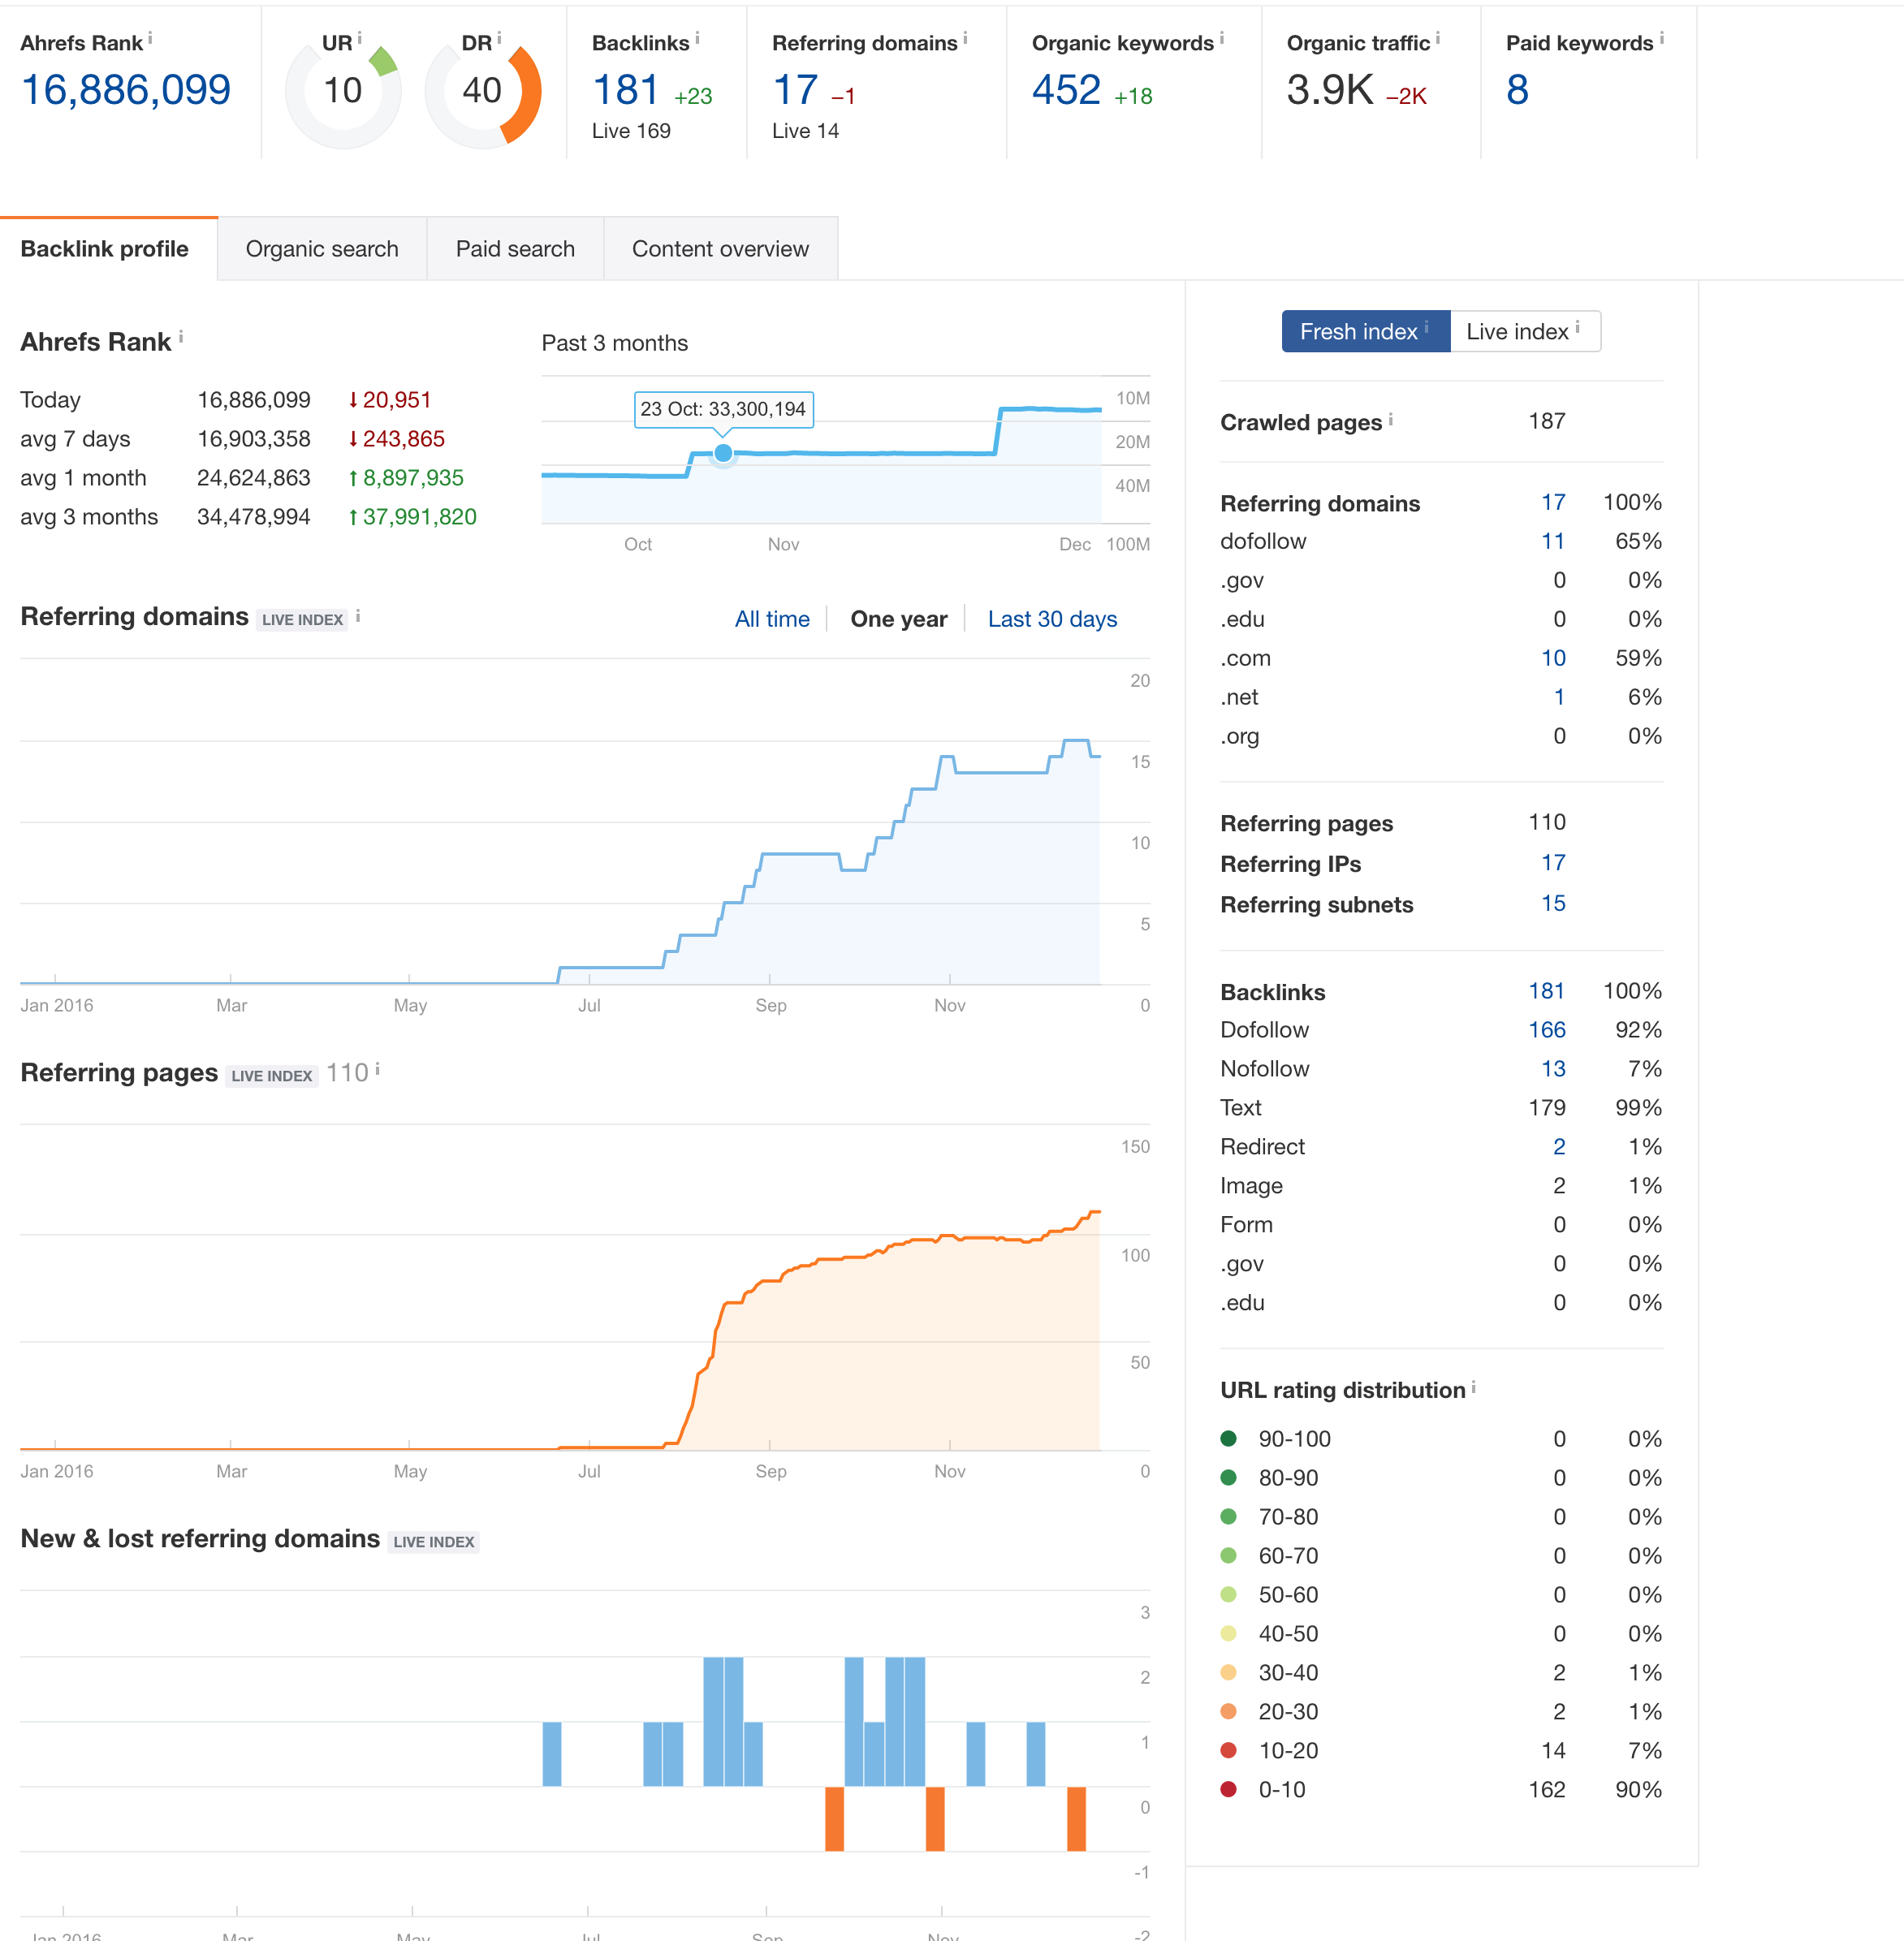This screenshot has width=1904, height=1941.
Task: Click info icon beside Referring pages 110
Action: (377, 1070)
